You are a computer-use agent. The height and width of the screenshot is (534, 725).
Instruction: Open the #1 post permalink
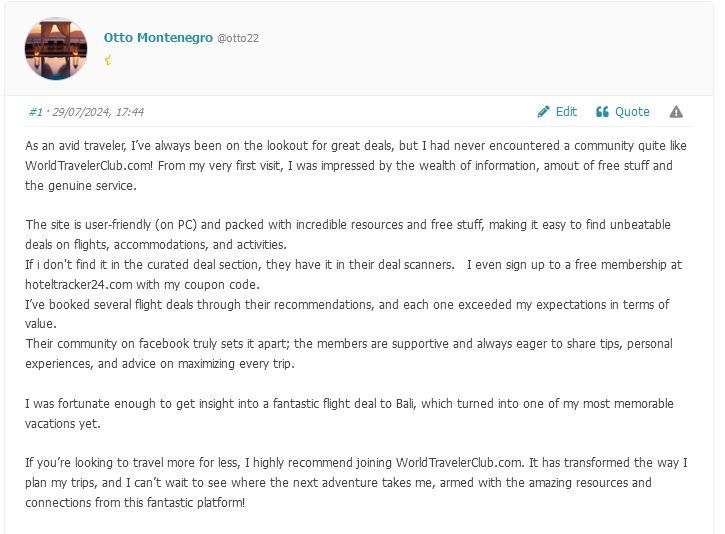[35, 112]
